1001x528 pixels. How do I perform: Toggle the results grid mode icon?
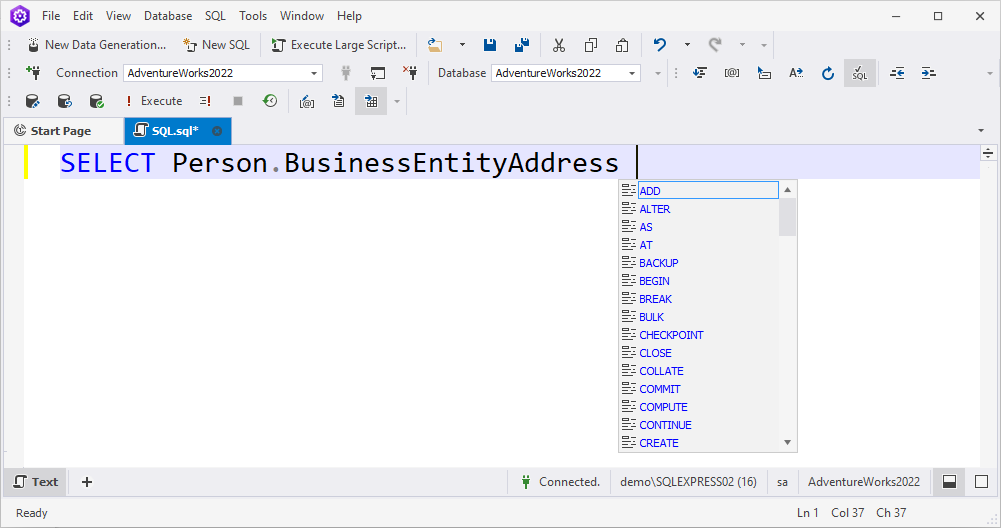371,101
